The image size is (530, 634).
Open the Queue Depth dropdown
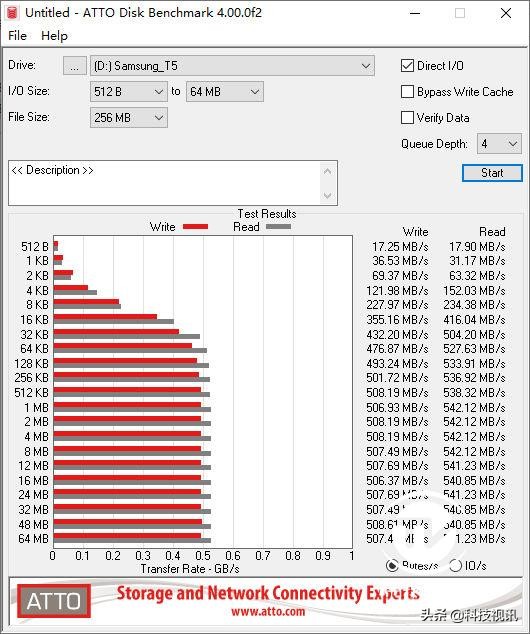[499, 144]
